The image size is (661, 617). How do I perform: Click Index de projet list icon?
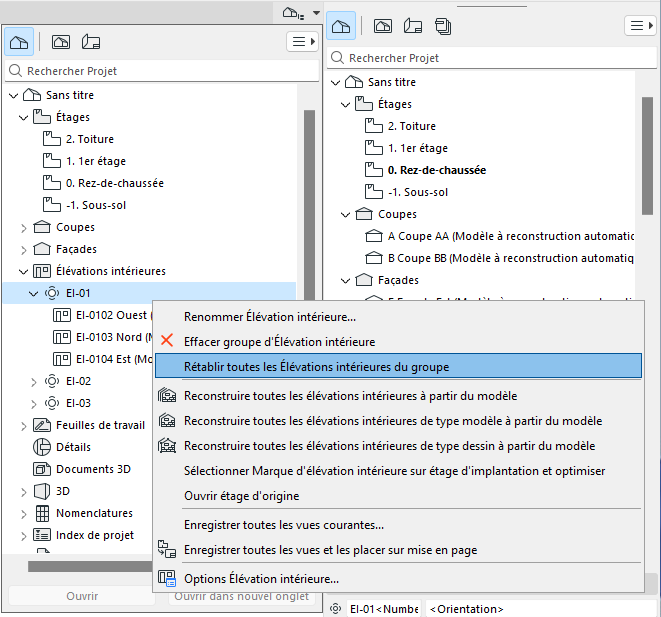click(42, 535)
